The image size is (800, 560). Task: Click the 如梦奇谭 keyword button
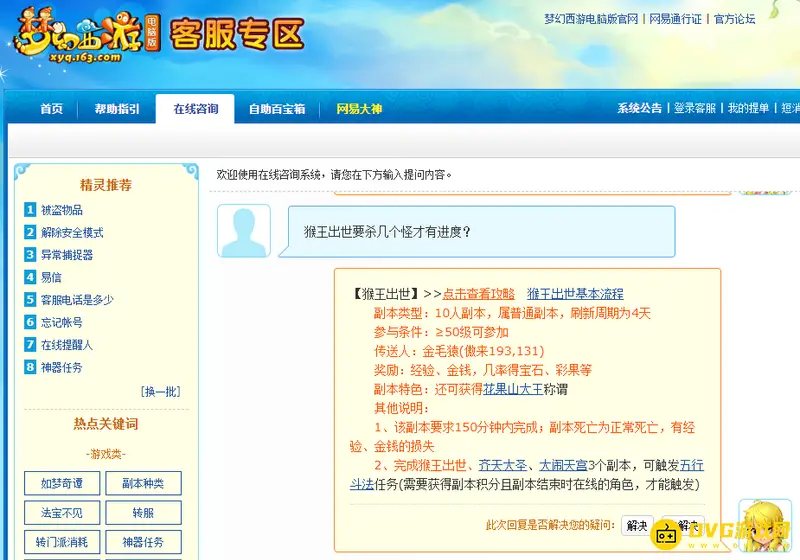pos(62,483)
